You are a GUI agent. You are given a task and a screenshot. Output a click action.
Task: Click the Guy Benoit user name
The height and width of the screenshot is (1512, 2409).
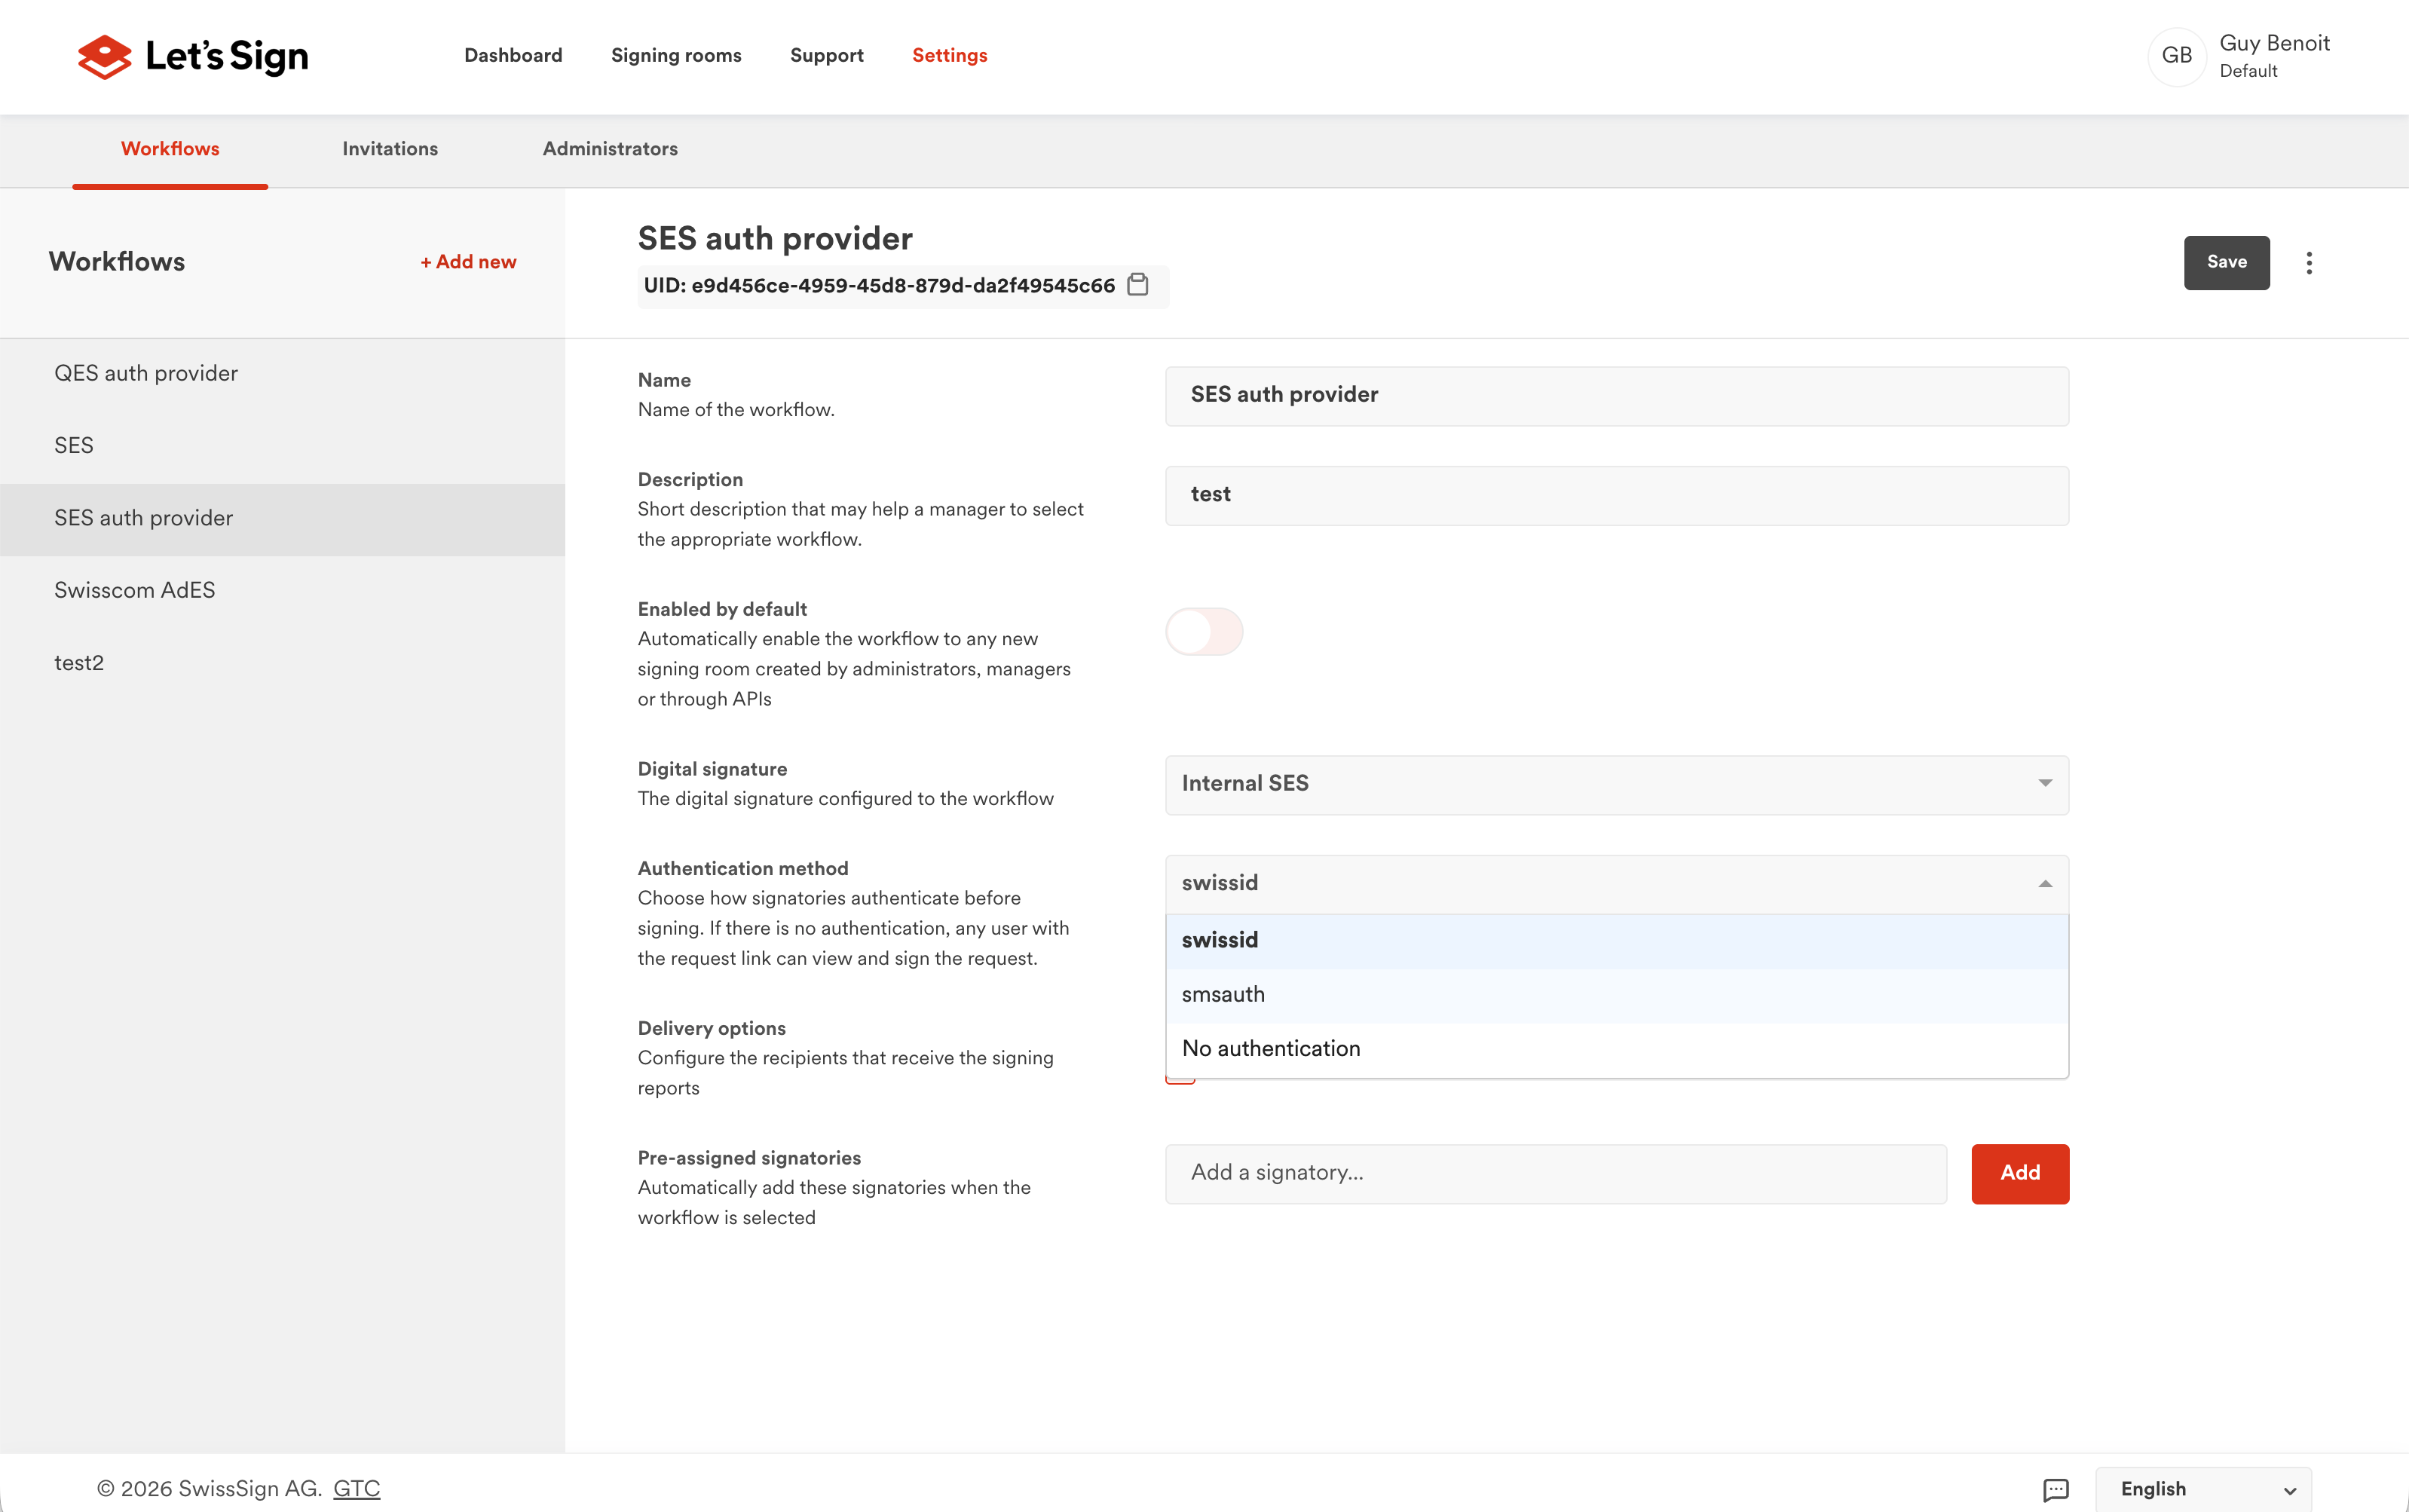2274,44
